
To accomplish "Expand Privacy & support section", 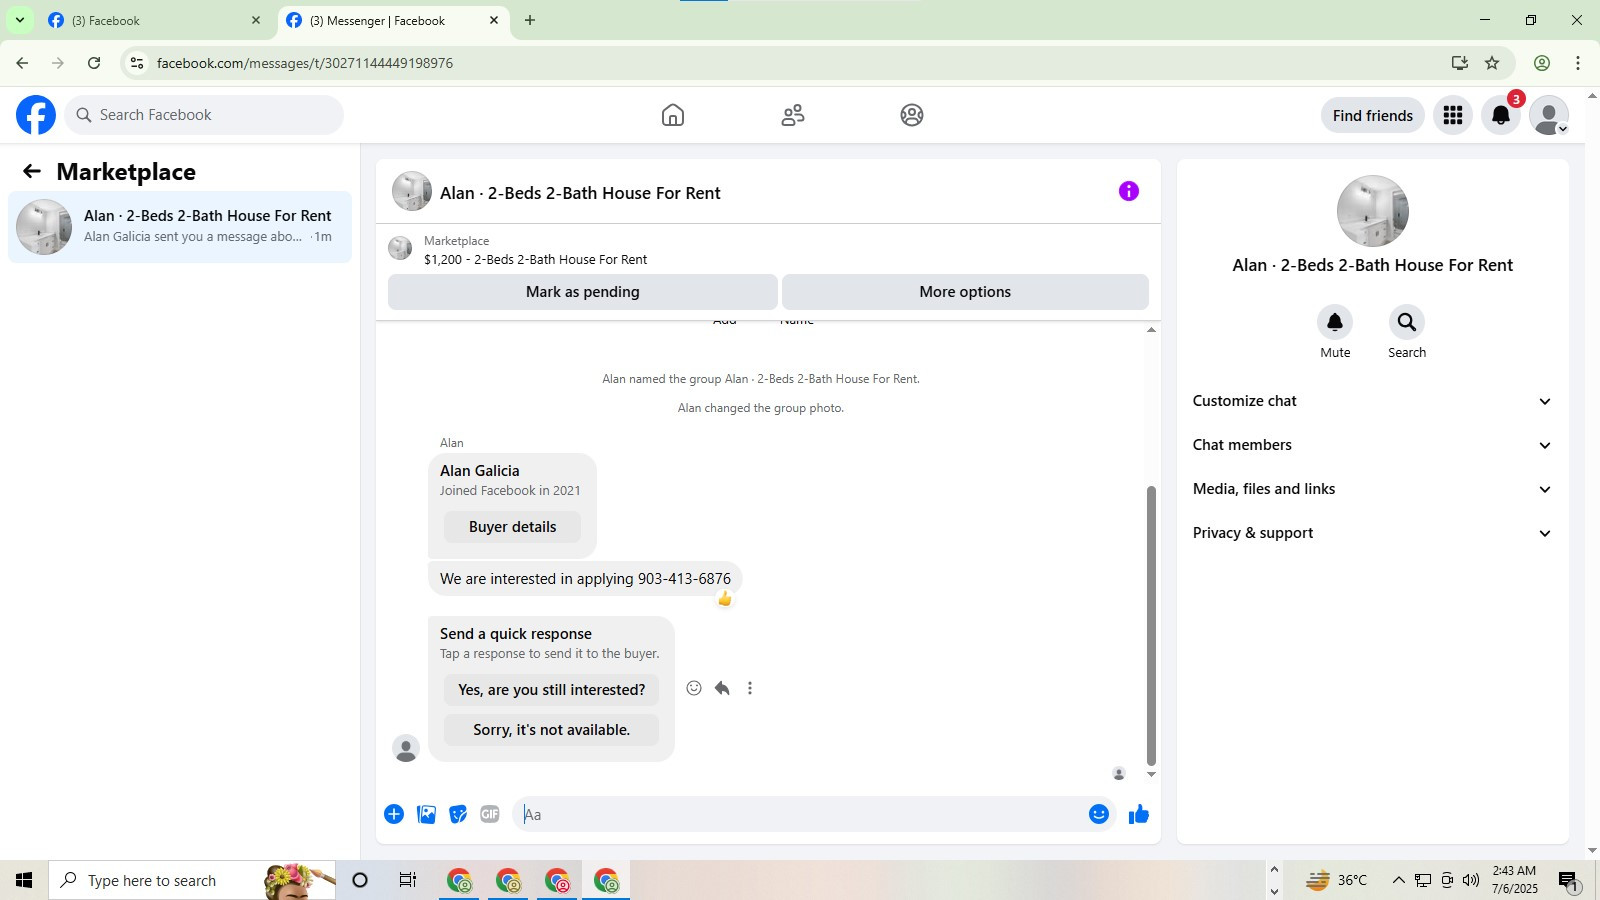I will pos(1372,533).
